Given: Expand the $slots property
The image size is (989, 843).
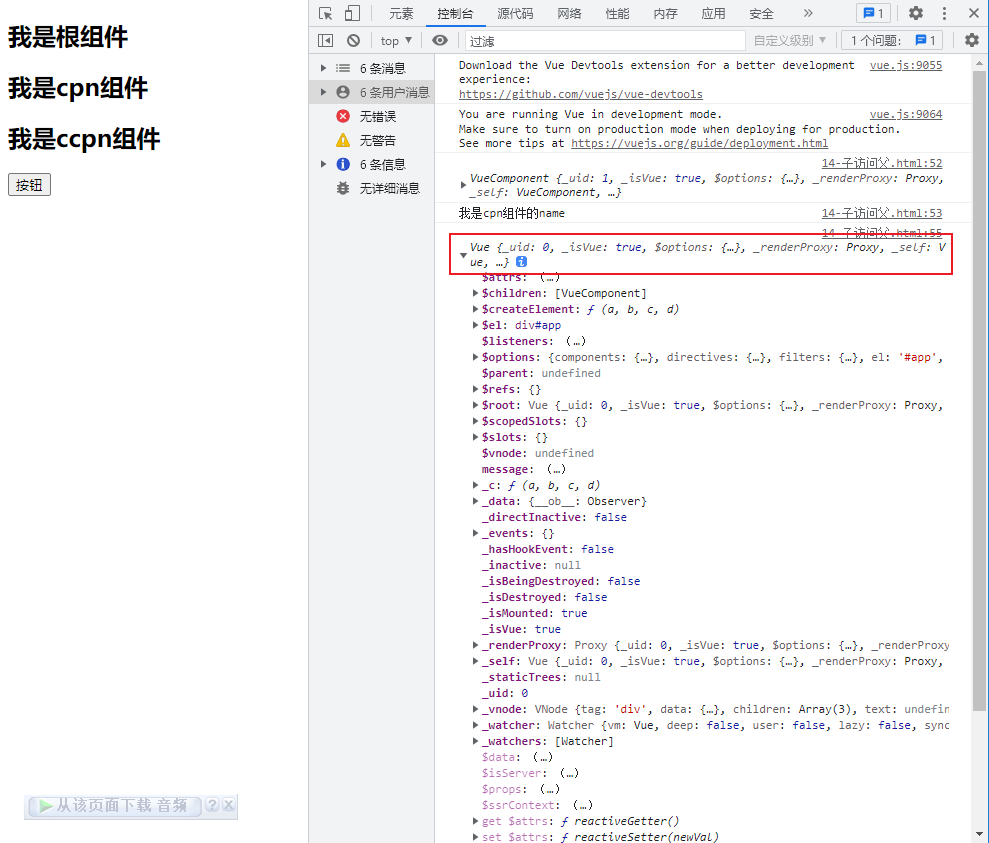Looking at the screenshot, I should click(x=476, y=437).
